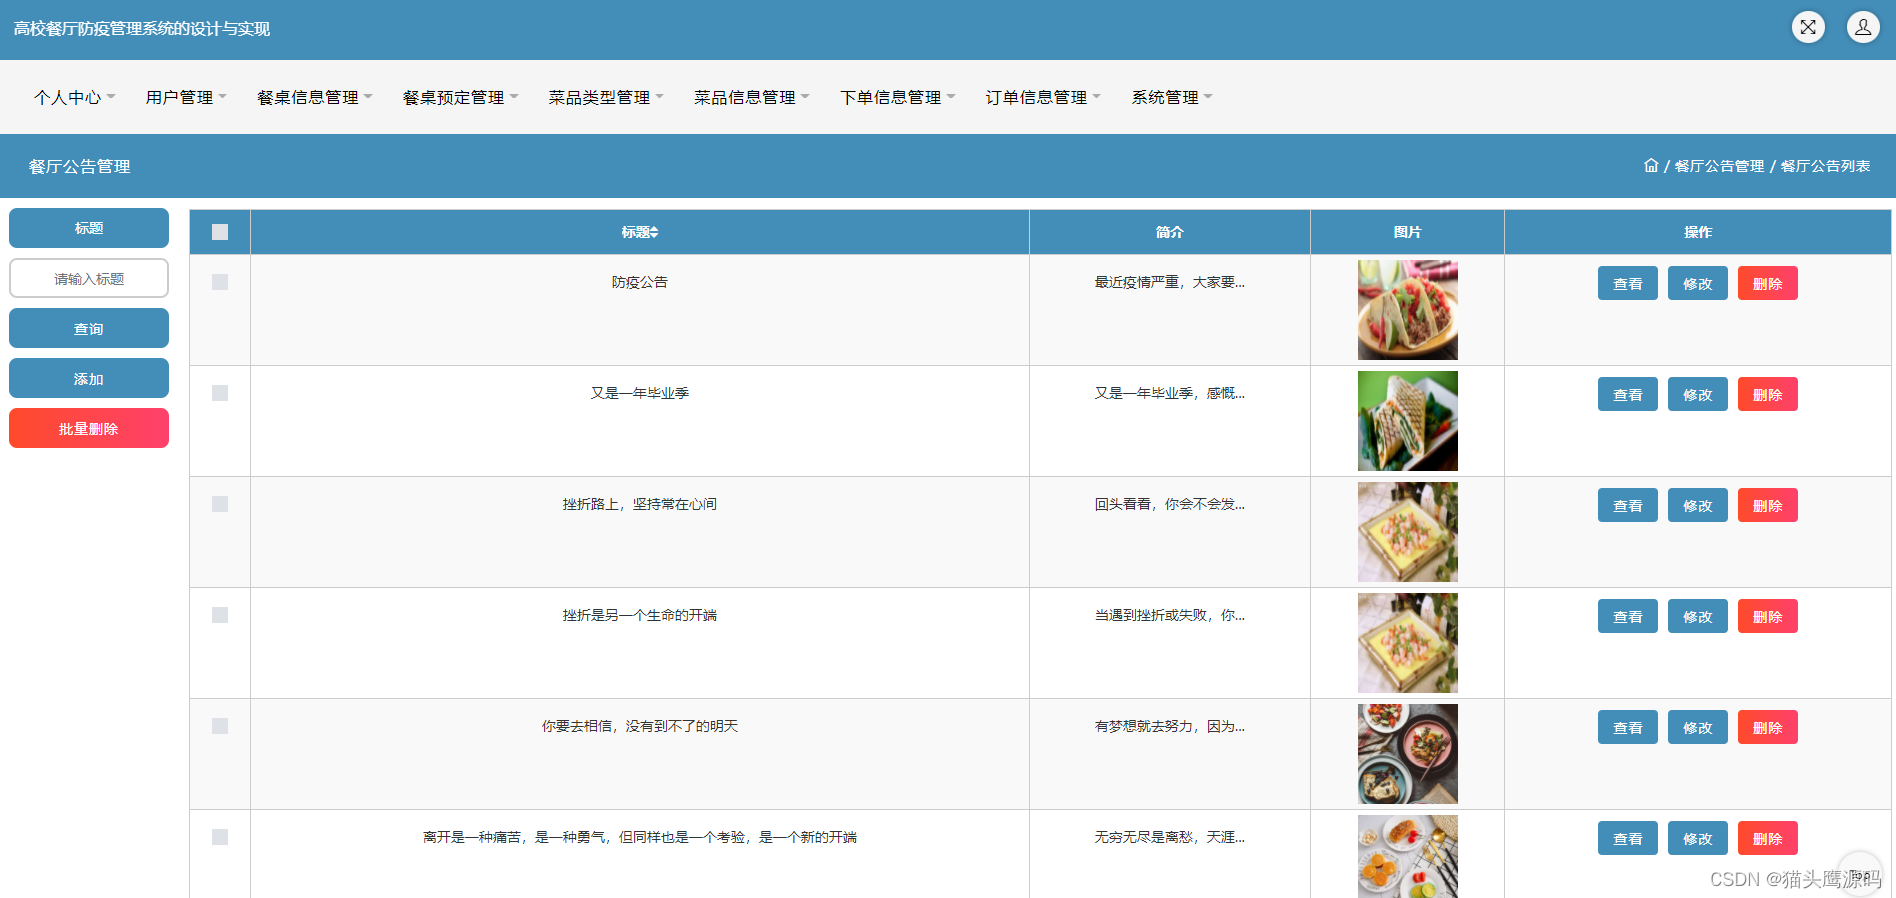Click the title text 防疫公告
This screenshot has height=898, width=1896.
640,282
